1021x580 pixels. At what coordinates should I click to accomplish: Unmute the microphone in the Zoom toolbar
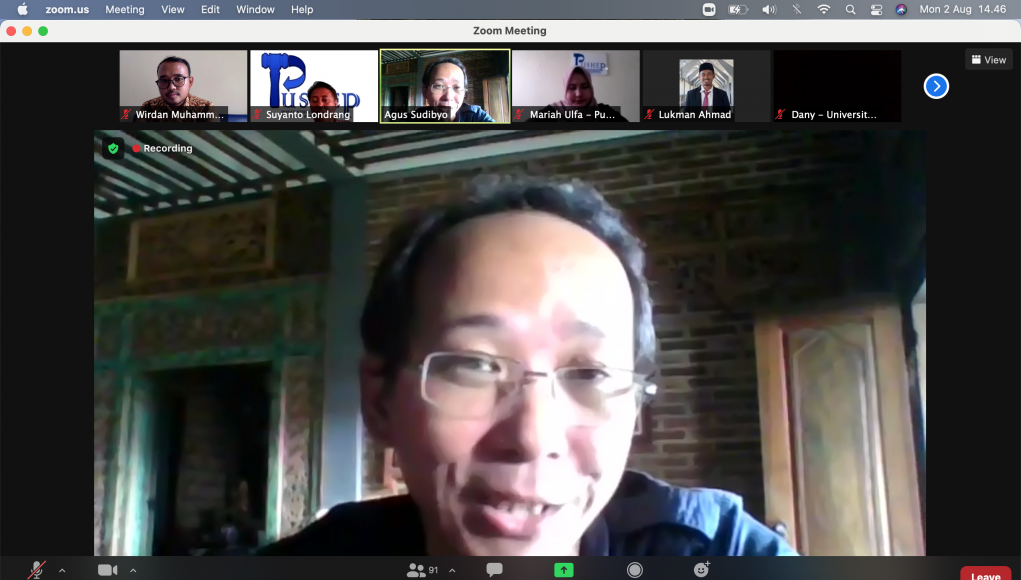[x=36, y=570]
